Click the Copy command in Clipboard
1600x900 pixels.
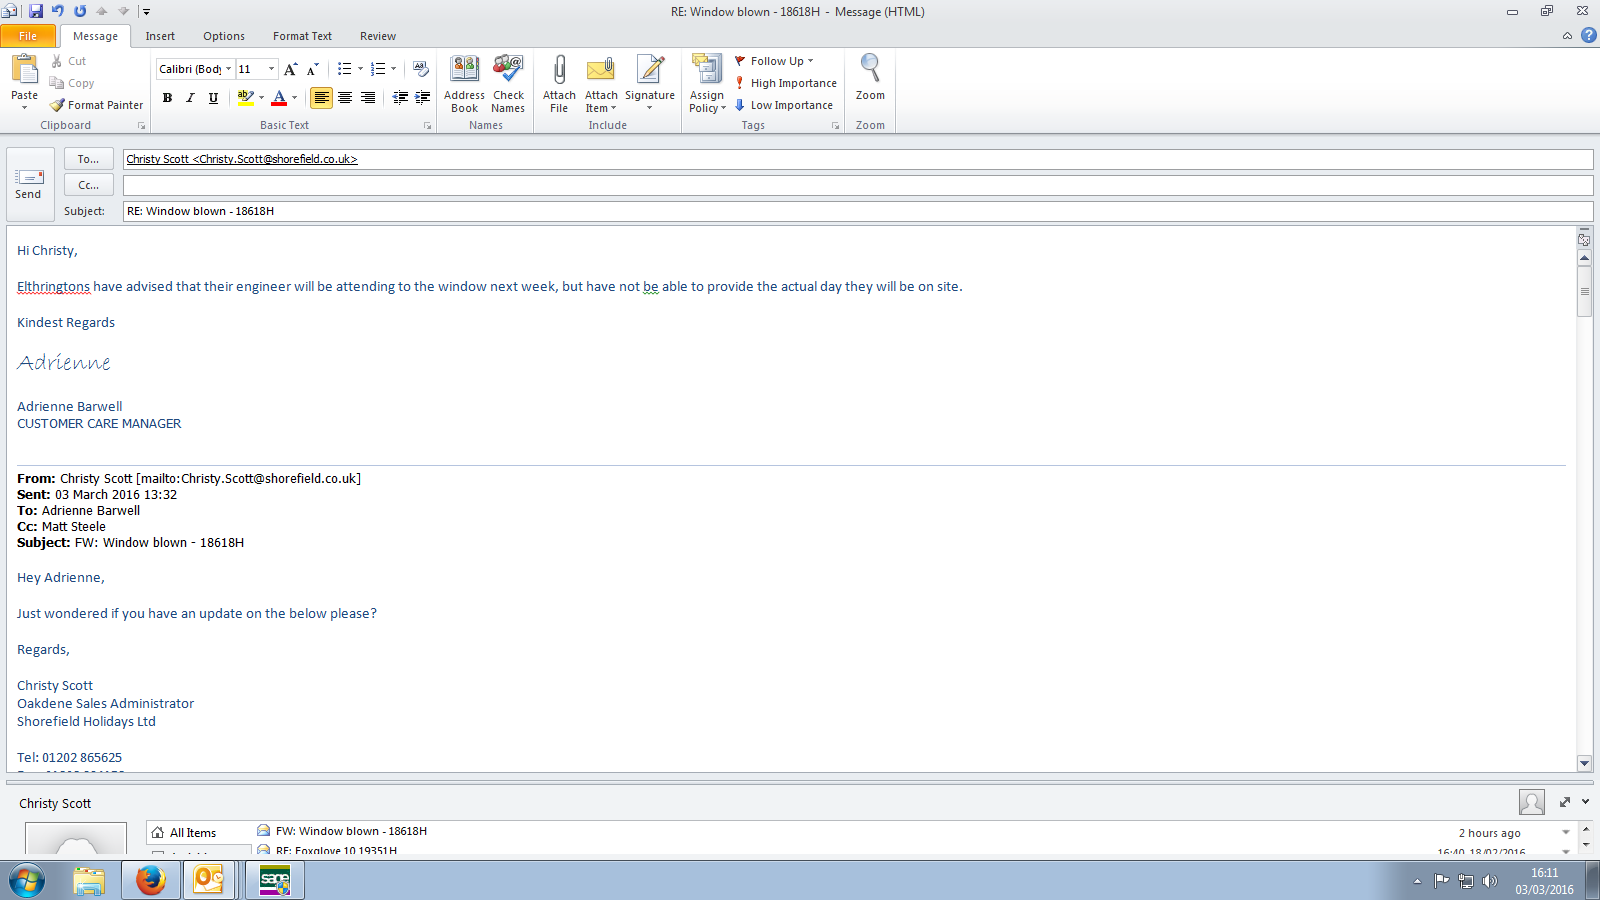[72, 83]
